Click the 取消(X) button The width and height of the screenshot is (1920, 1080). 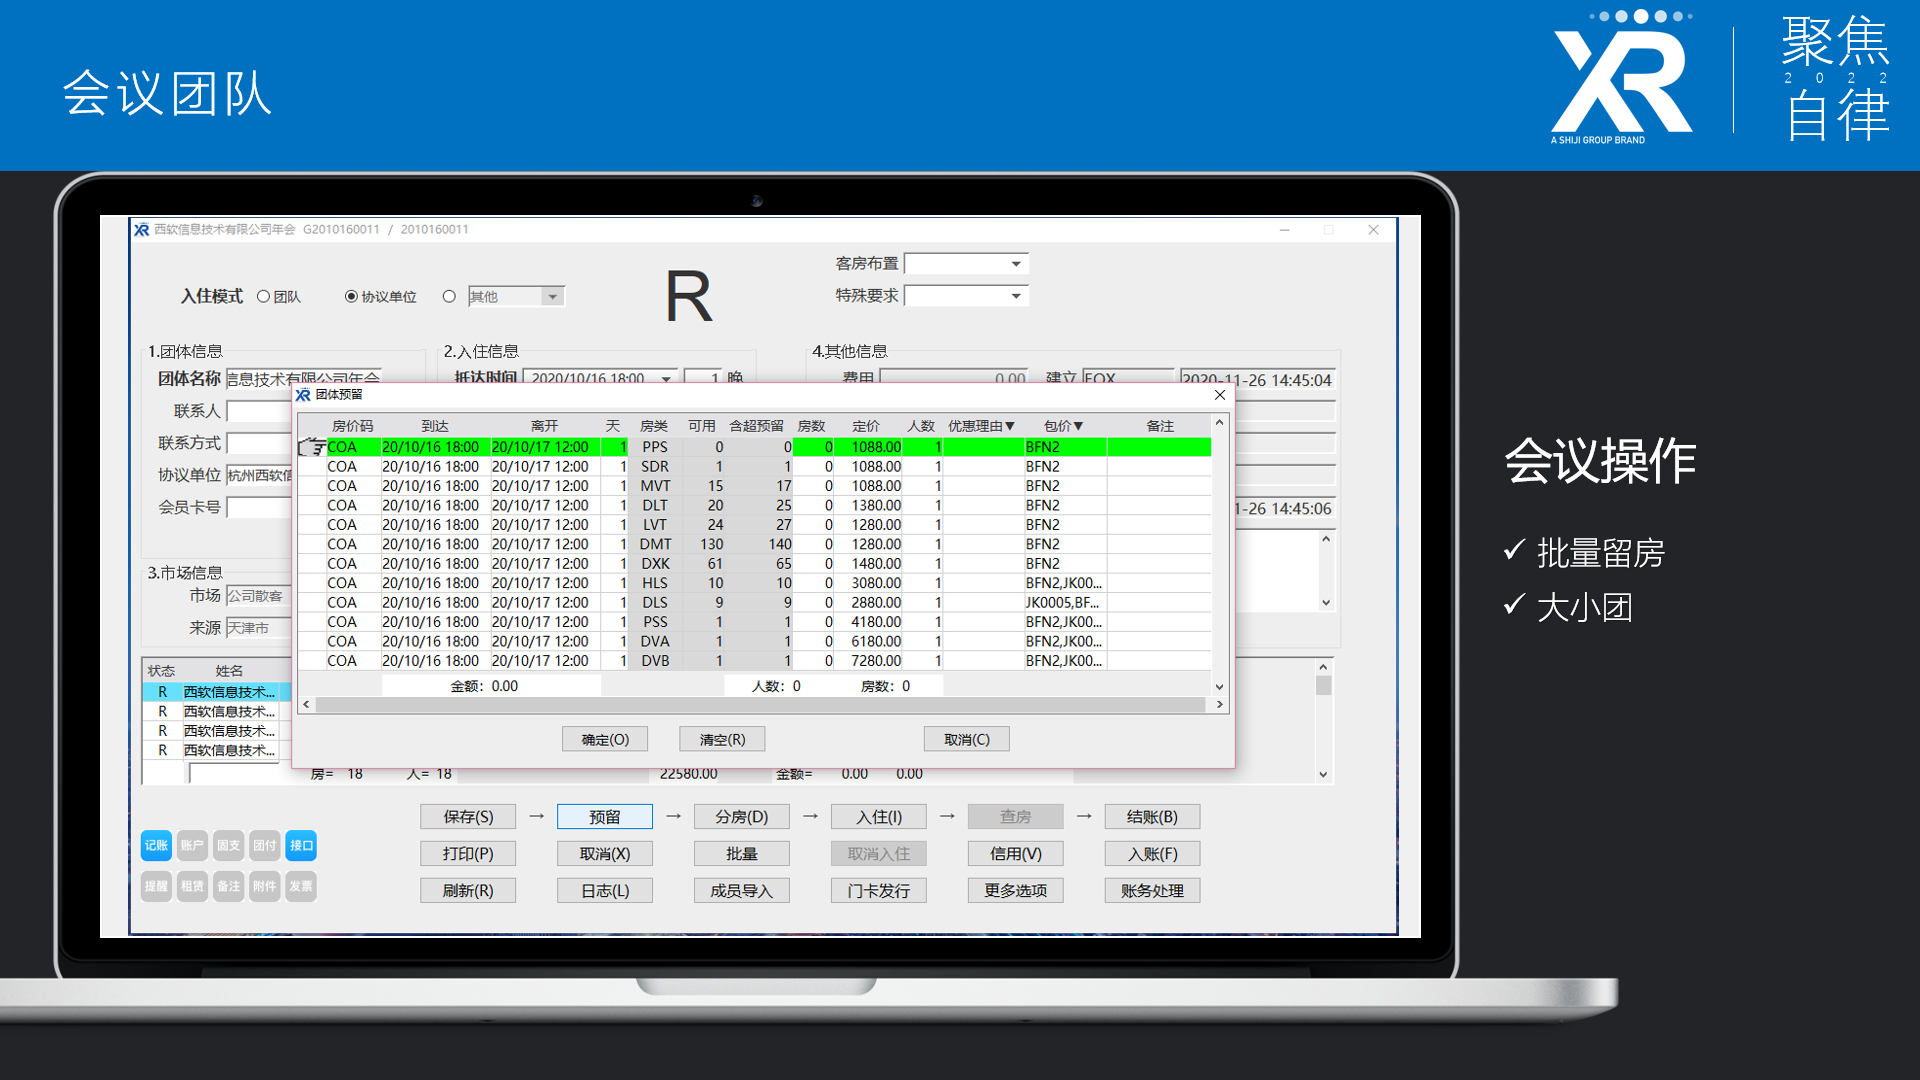coord(605,854)
